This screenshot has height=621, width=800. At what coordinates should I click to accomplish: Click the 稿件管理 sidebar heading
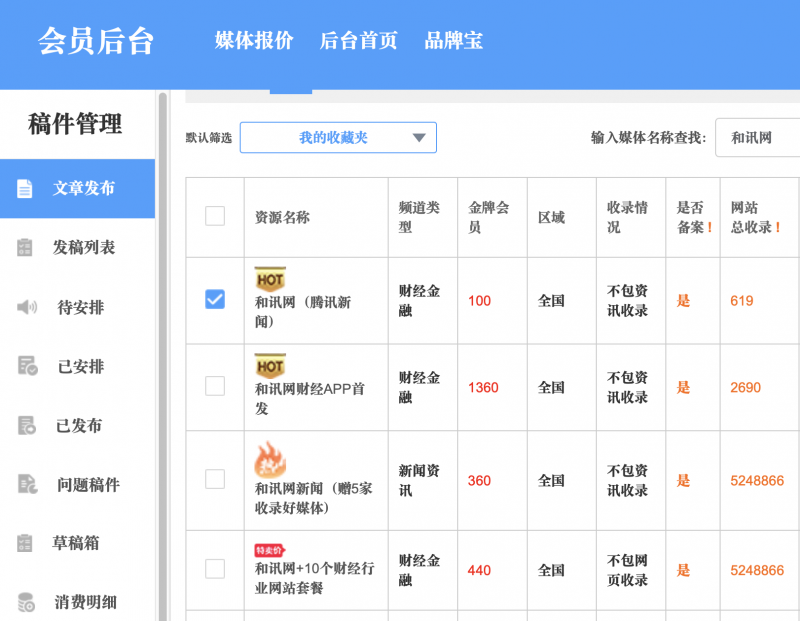click(x=75, y=124)
